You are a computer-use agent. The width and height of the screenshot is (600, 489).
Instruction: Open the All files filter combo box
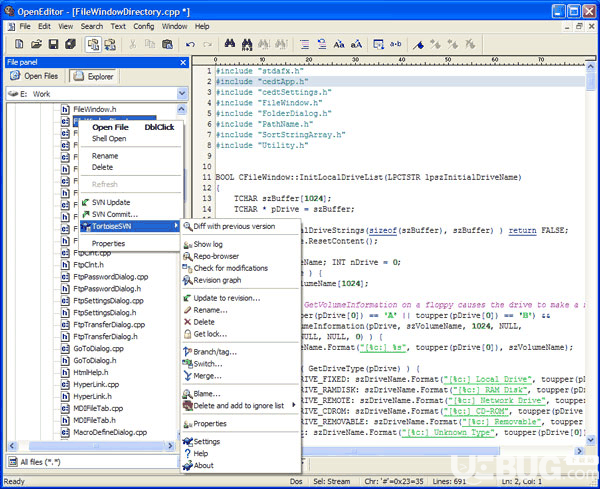coord(92,462)
